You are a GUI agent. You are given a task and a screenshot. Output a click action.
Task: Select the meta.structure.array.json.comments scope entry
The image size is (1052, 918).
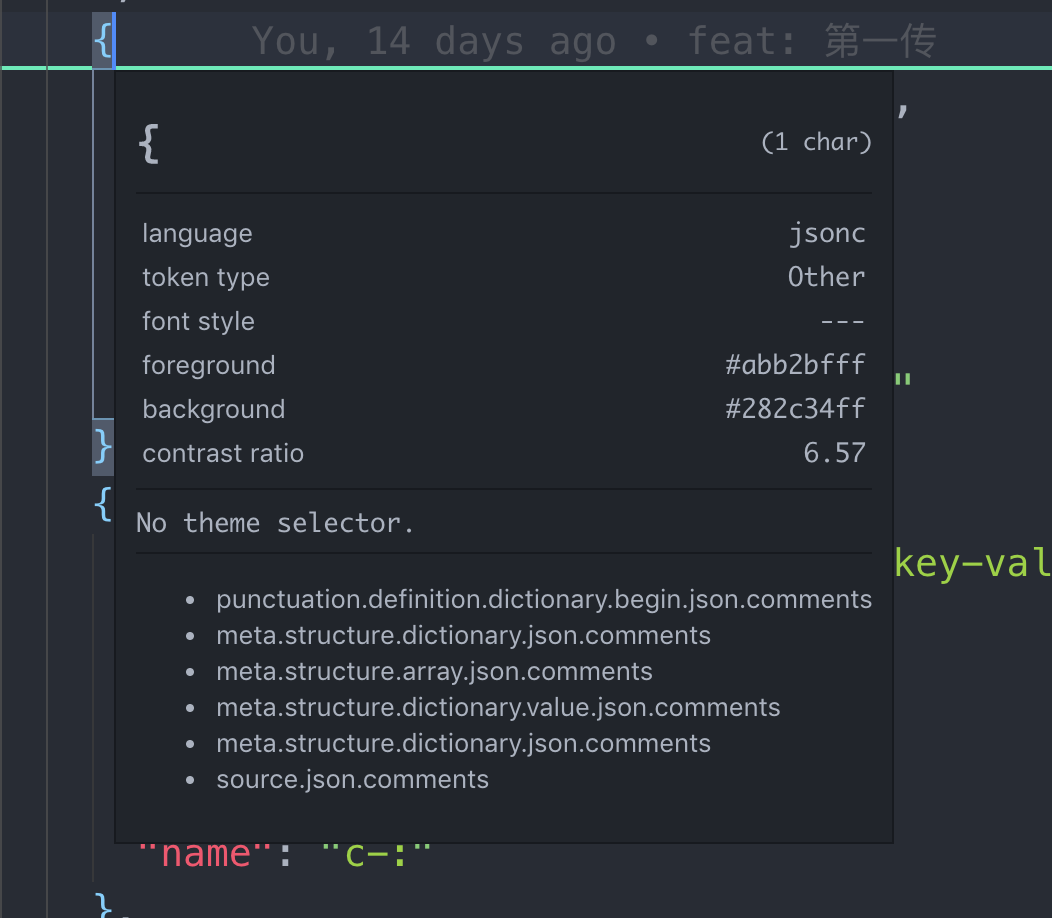(434, 672)
